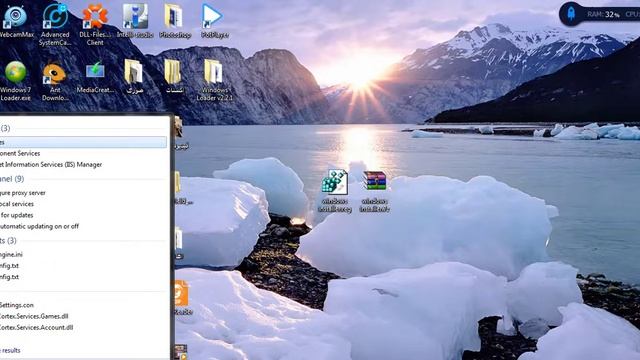Open the WebcamMax desktop shortcut

click(16, 21)
